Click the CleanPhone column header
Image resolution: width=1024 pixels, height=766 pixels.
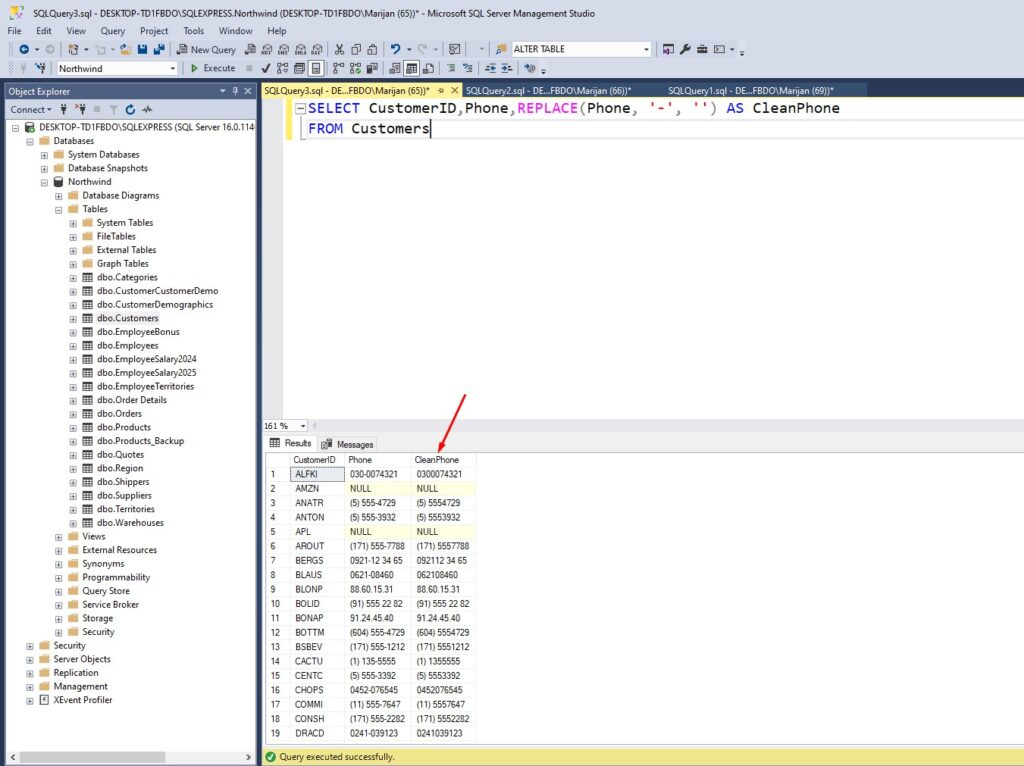click(443, 460)
